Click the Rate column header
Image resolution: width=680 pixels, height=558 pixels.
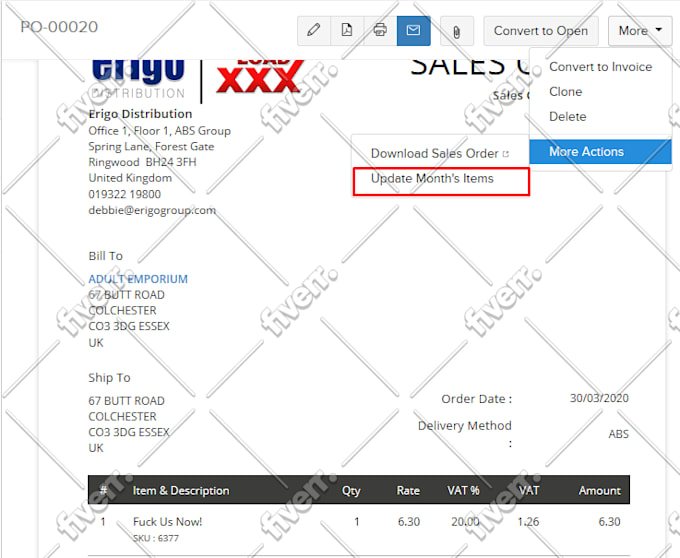(408, 490)
